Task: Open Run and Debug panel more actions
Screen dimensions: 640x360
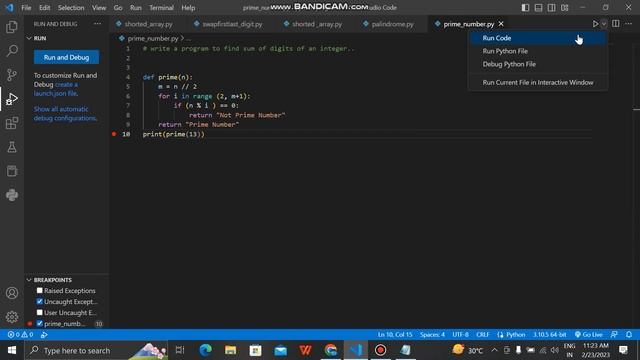Action: pos(98,24)
